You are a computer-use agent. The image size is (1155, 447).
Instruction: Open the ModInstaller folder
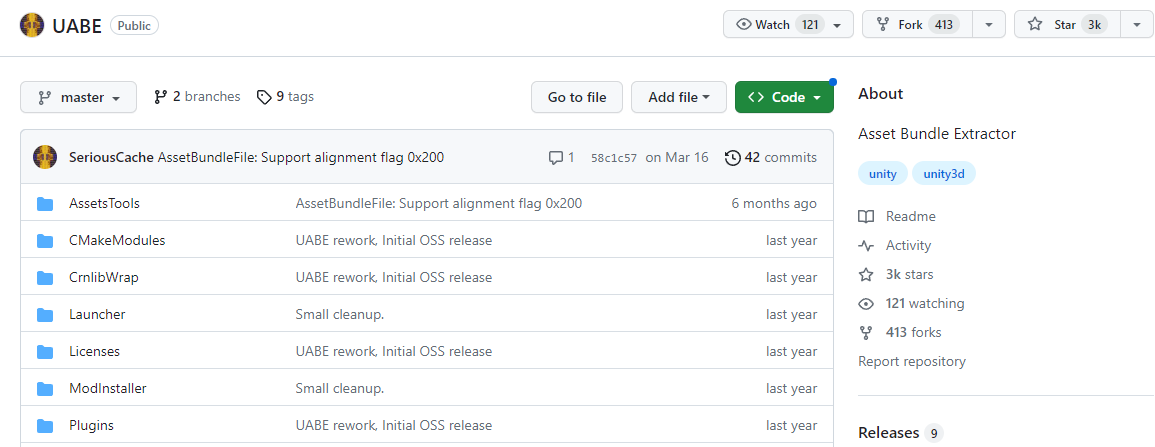click(x=108, y=388)
